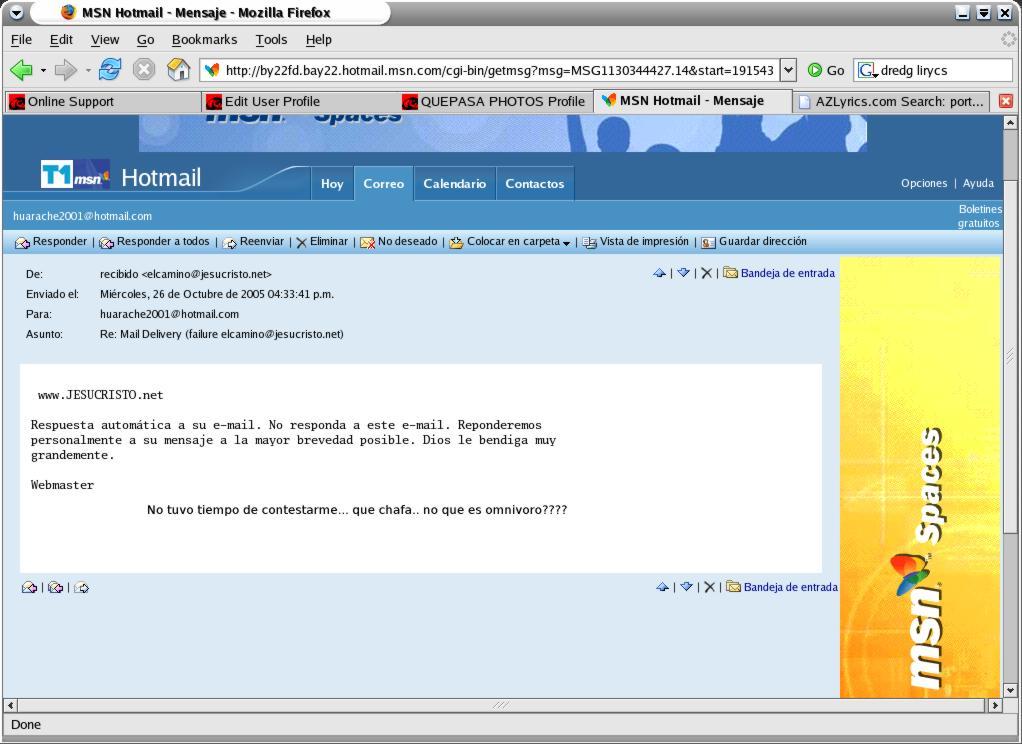
Task: Open the Bookmarks menu
Action: (x=204, y=40)
